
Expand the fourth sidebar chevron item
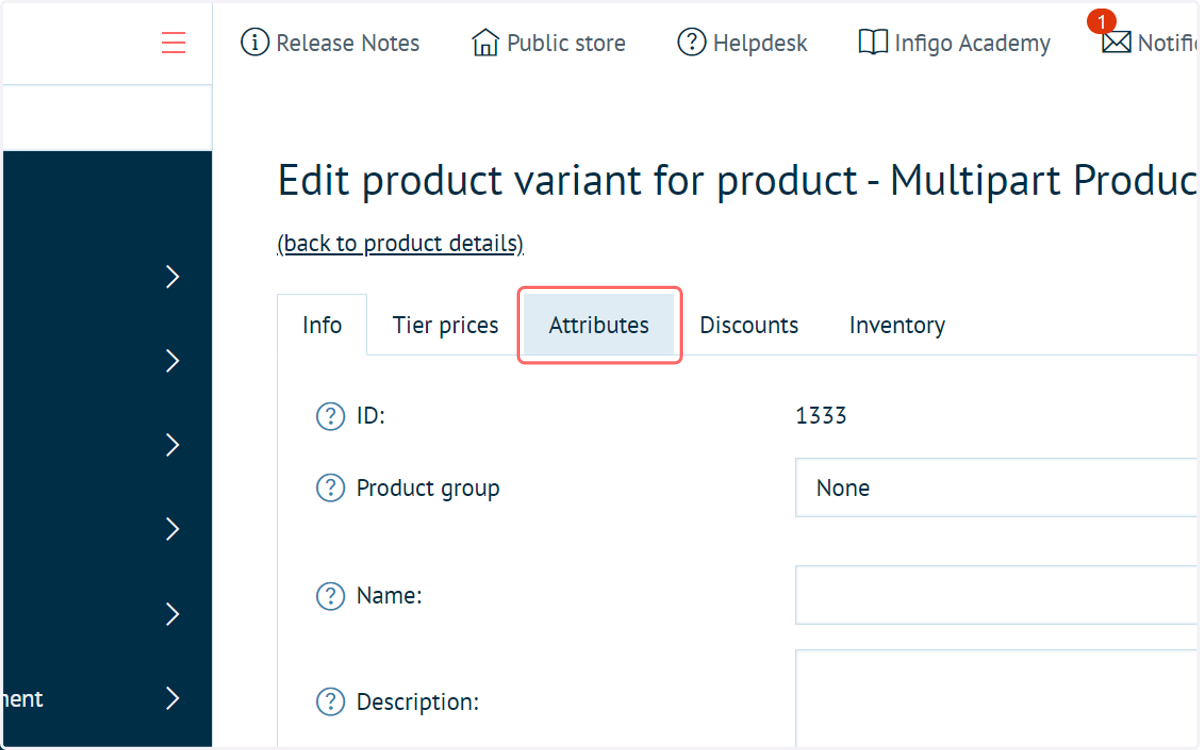(173, 529)
